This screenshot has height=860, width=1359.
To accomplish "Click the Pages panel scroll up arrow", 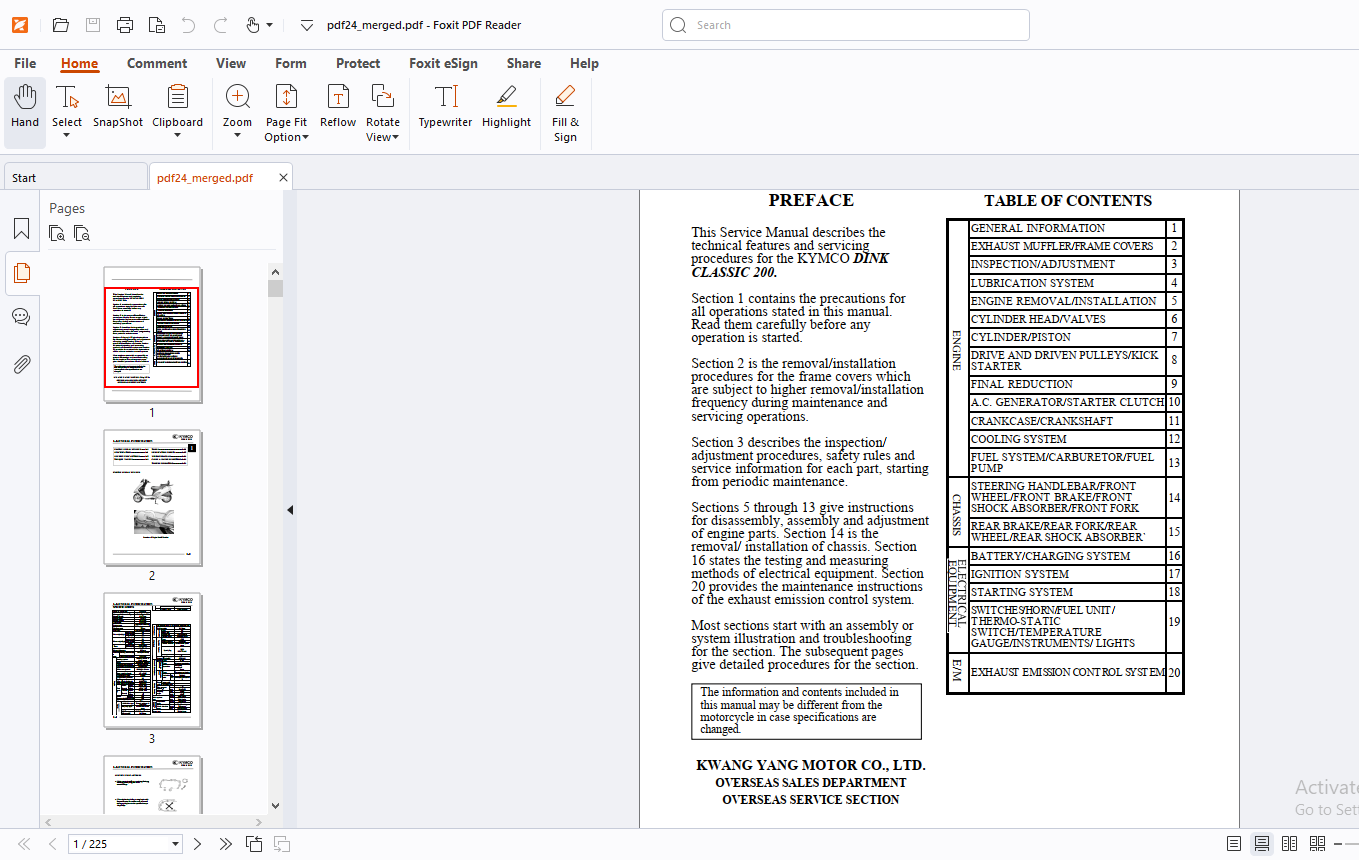I will tap(275, 271).
